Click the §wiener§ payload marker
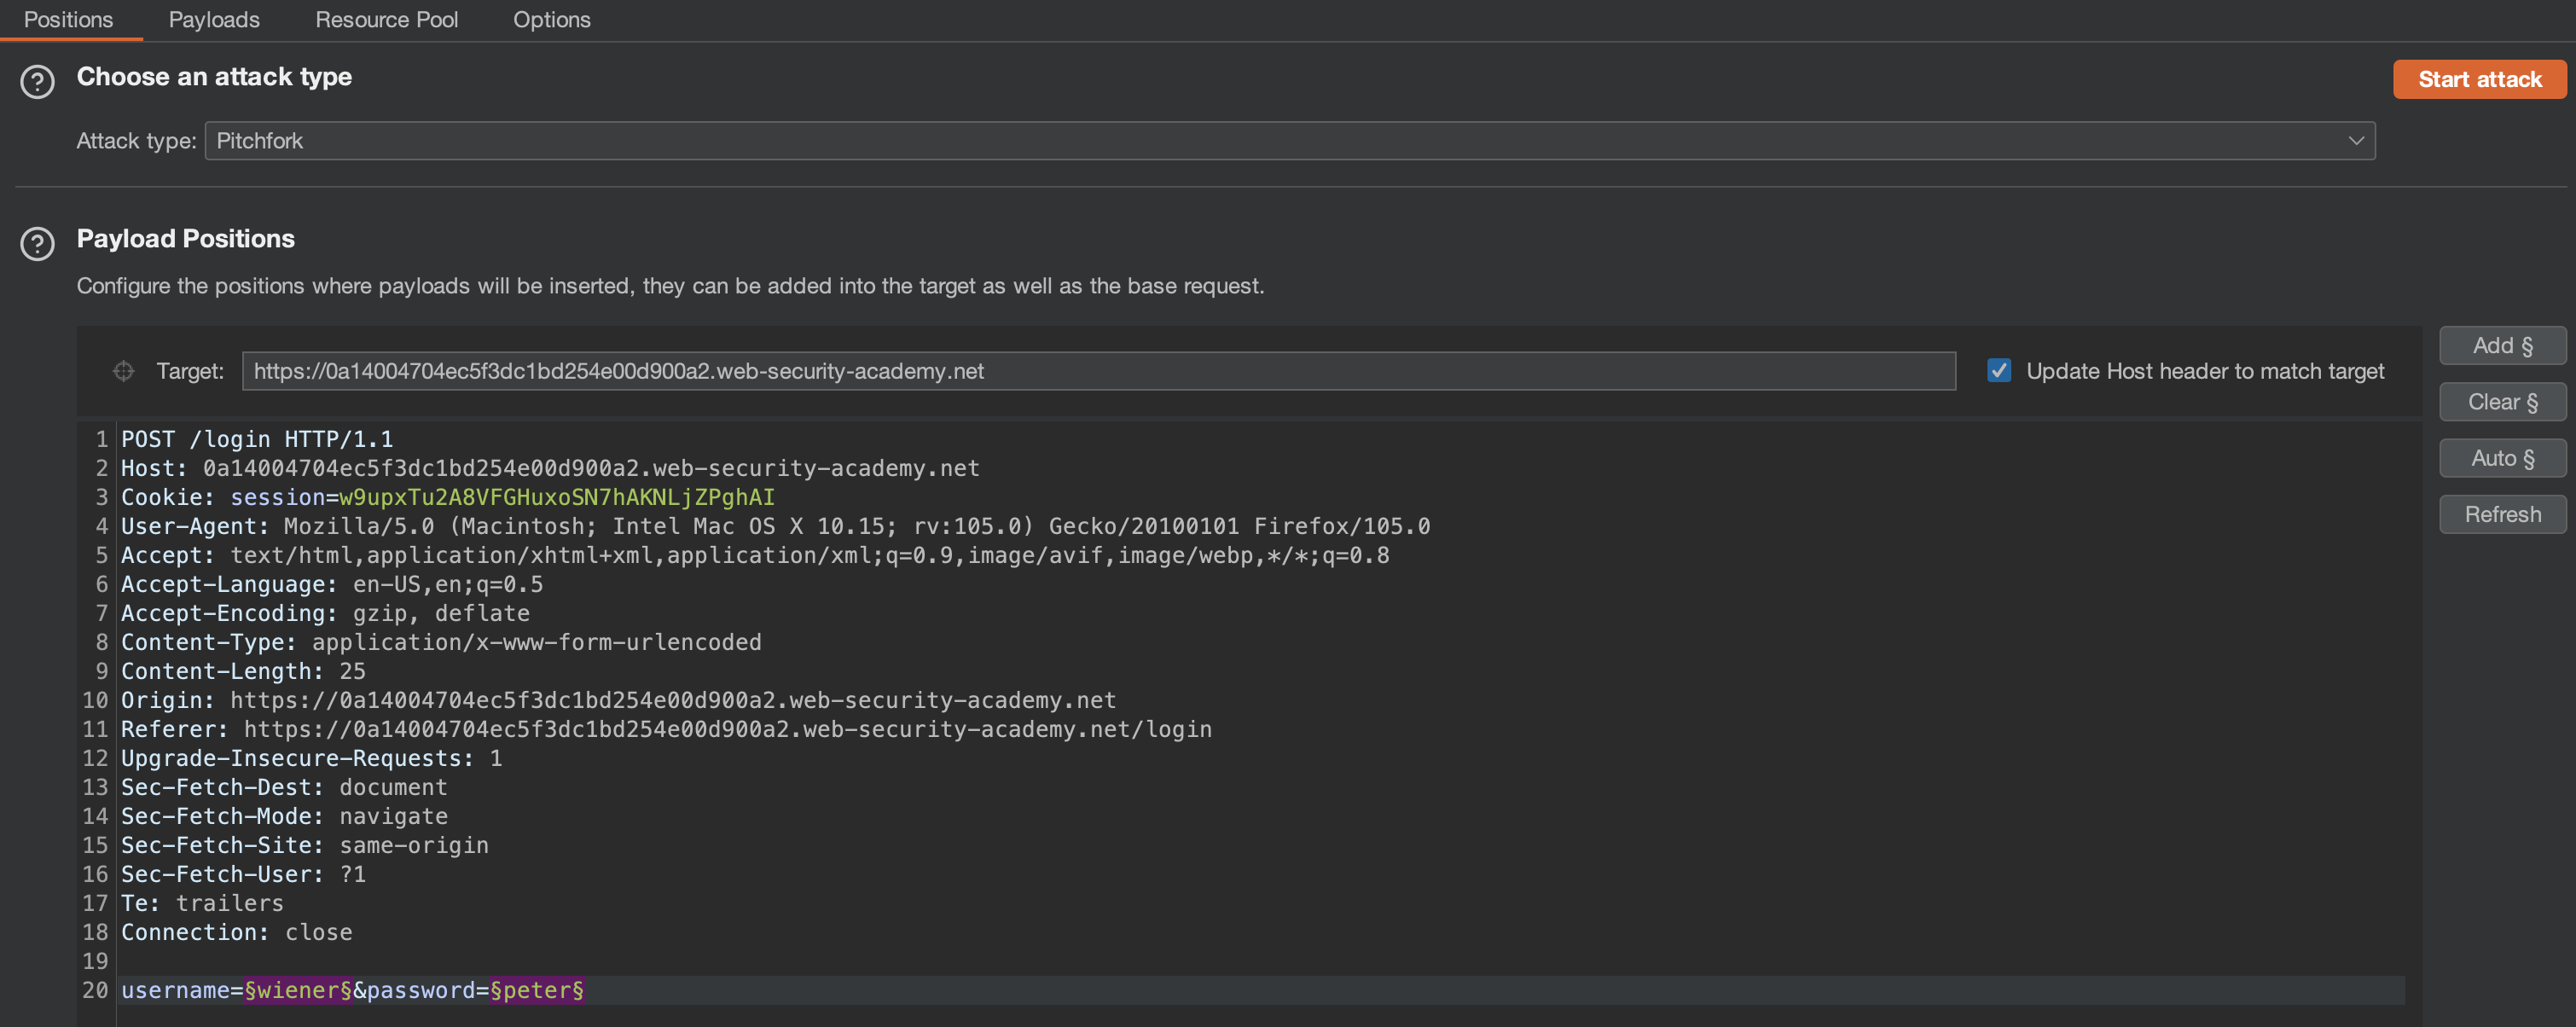Viewport: 2576px width, 1027px height. tap(298, 990)
